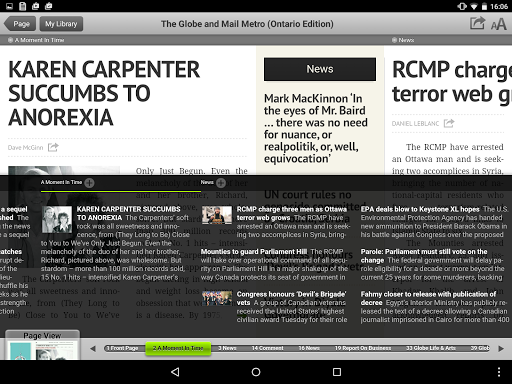Tap the Devil's Brigade story thumbnail
This screenshot has width=512, height=384.
(x=217, y=299)
